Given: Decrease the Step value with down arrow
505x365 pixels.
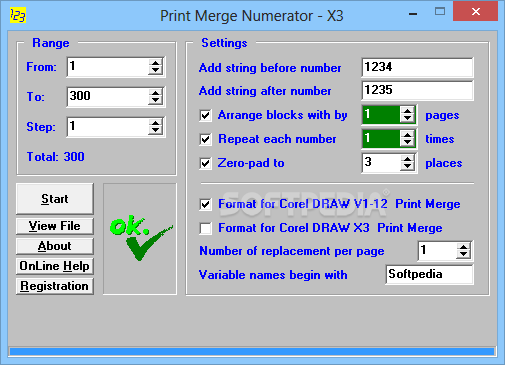Looking at the screenshot, I should 155,131.
